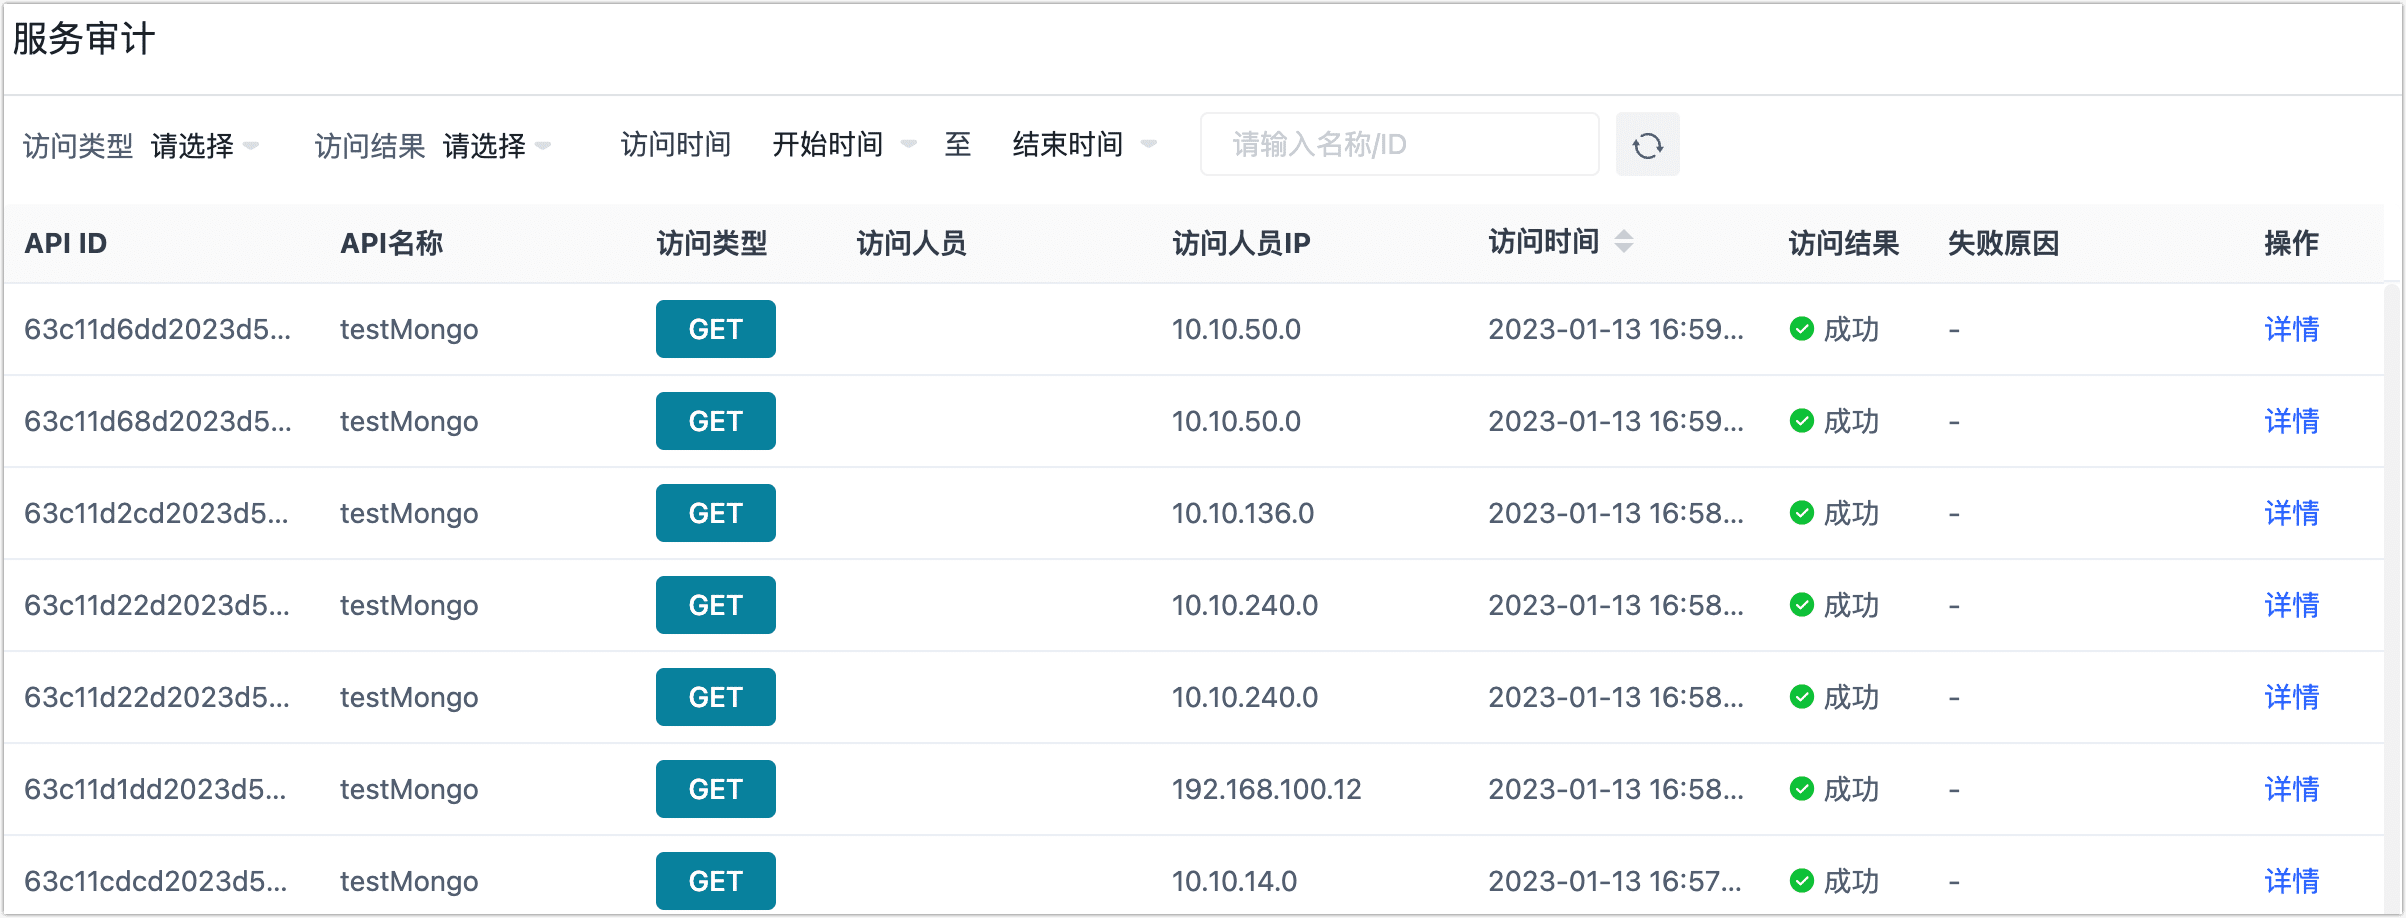The image size is (2406, 918).
Task: Click the 访问结果 column header
Action: click(x=1843, y=243)
